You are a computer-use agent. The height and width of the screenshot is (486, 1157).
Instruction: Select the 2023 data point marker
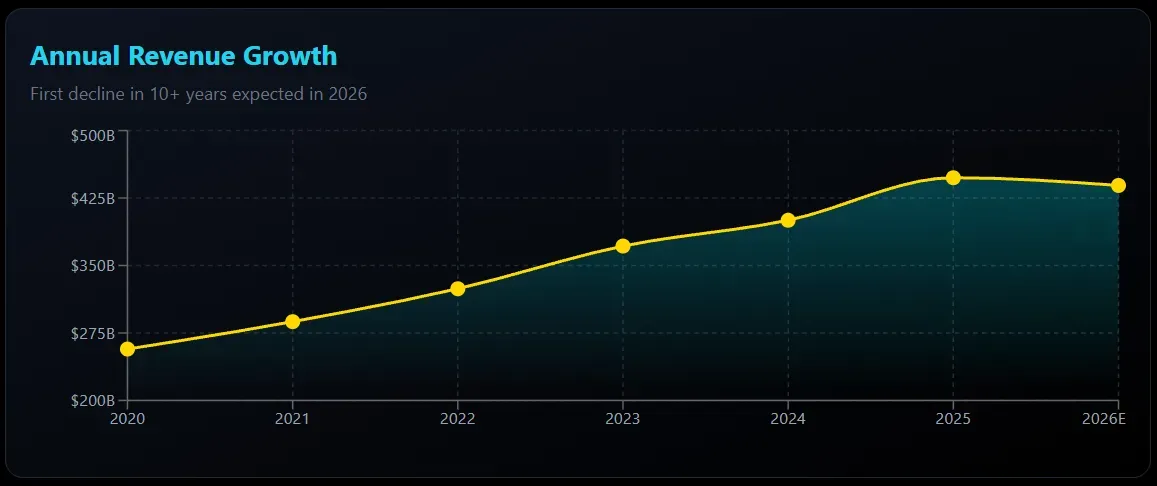[x=623, y=246]
